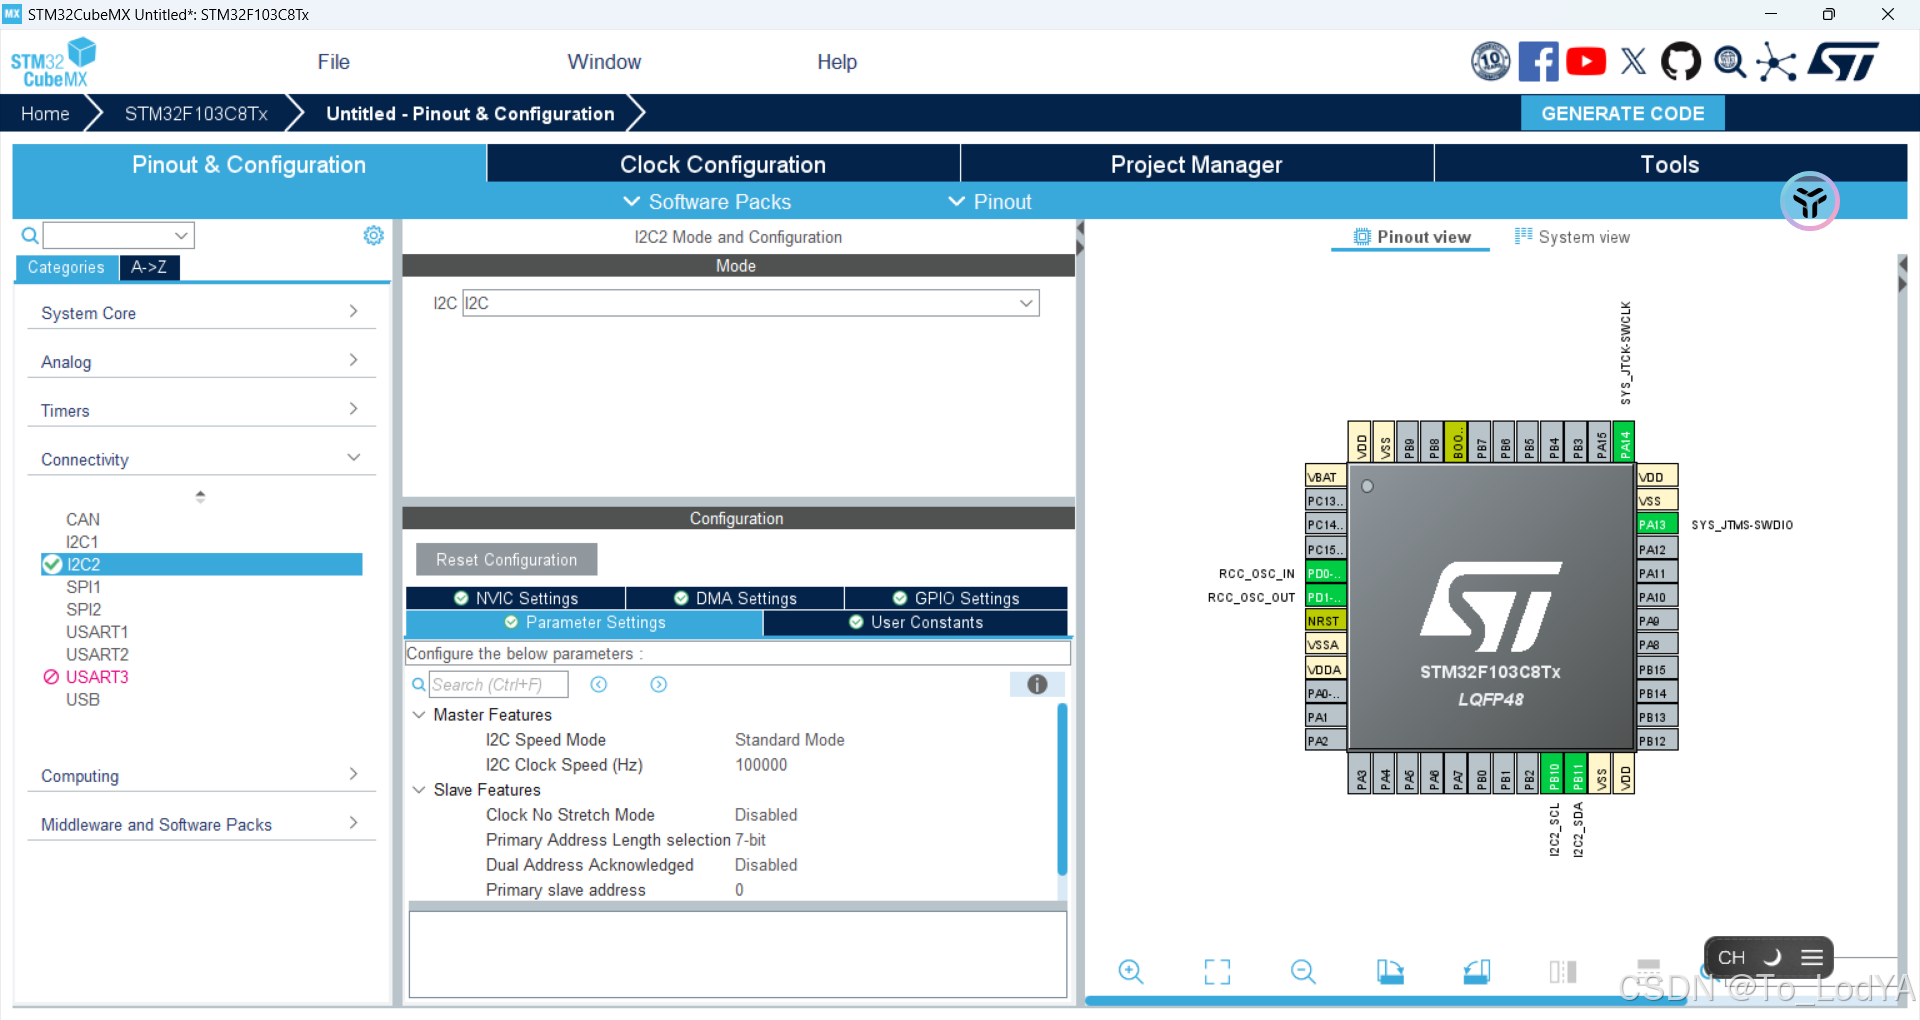Open the DMA Settings tab

pos(735,598)
